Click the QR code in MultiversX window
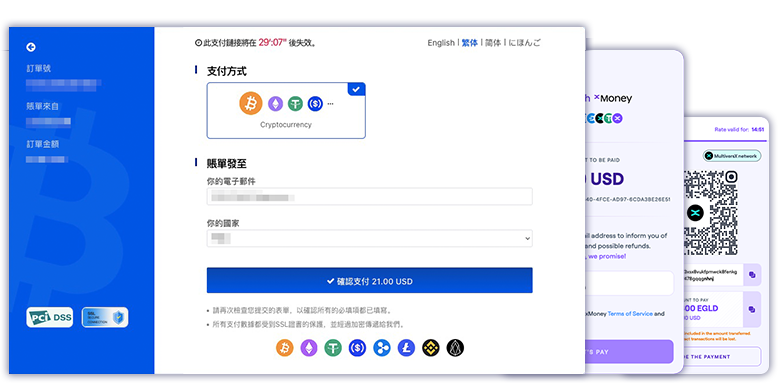The height and width of the screenshot is (383, 778). (711, 213)
